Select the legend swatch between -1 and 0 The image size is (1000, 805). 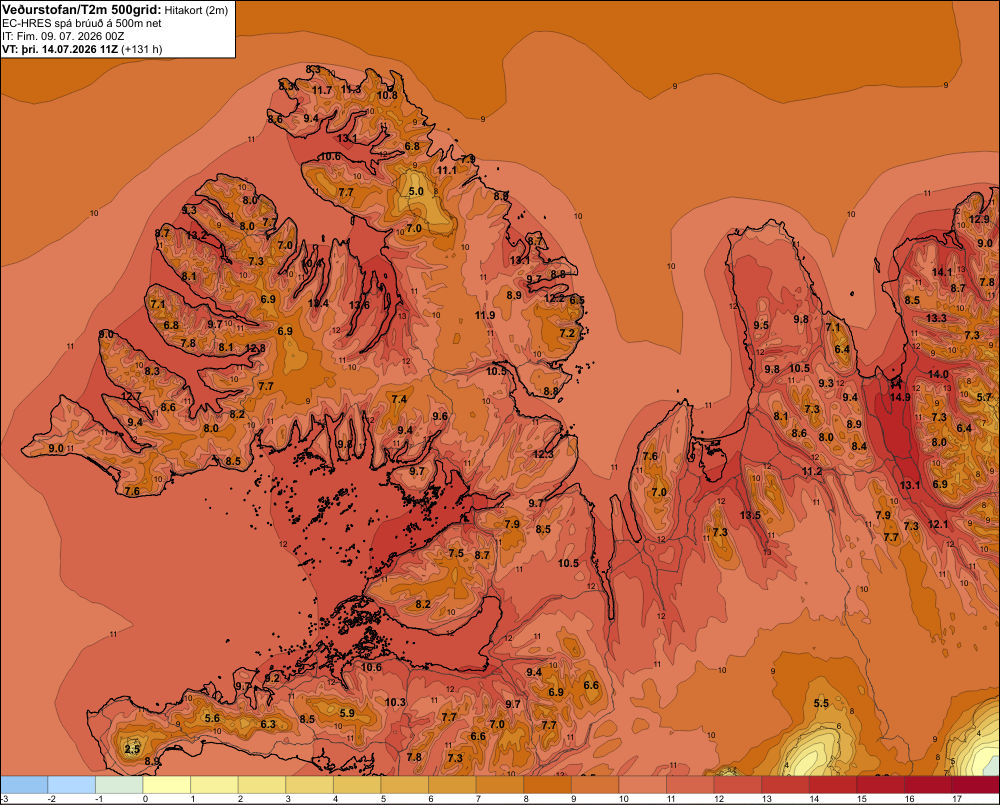(119, 785)
